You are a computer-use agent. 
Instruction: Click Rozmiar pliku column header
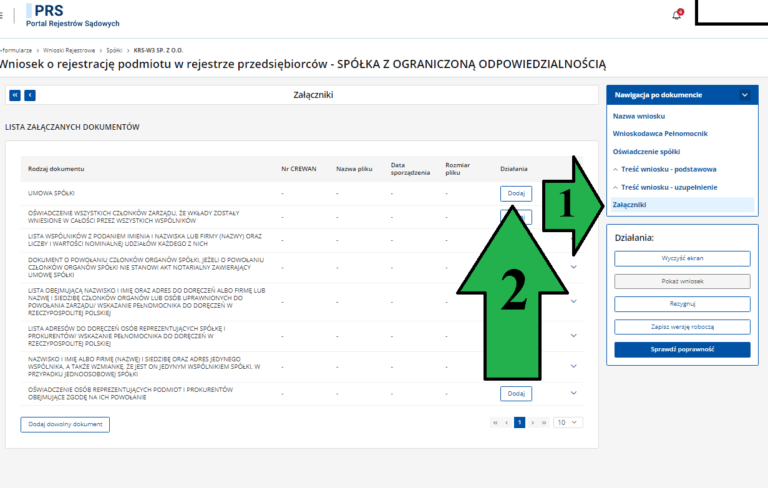[457, 169]
